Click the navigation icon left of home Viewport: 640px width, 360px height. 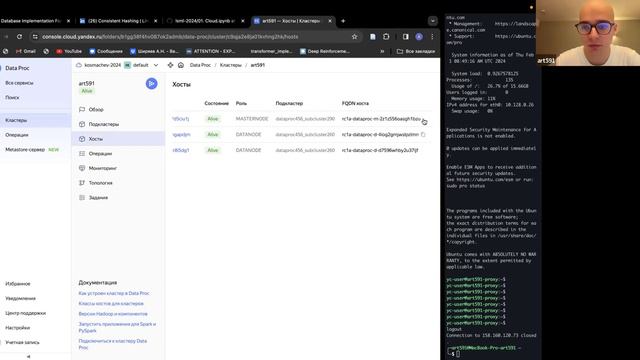[x=170, y=65]
